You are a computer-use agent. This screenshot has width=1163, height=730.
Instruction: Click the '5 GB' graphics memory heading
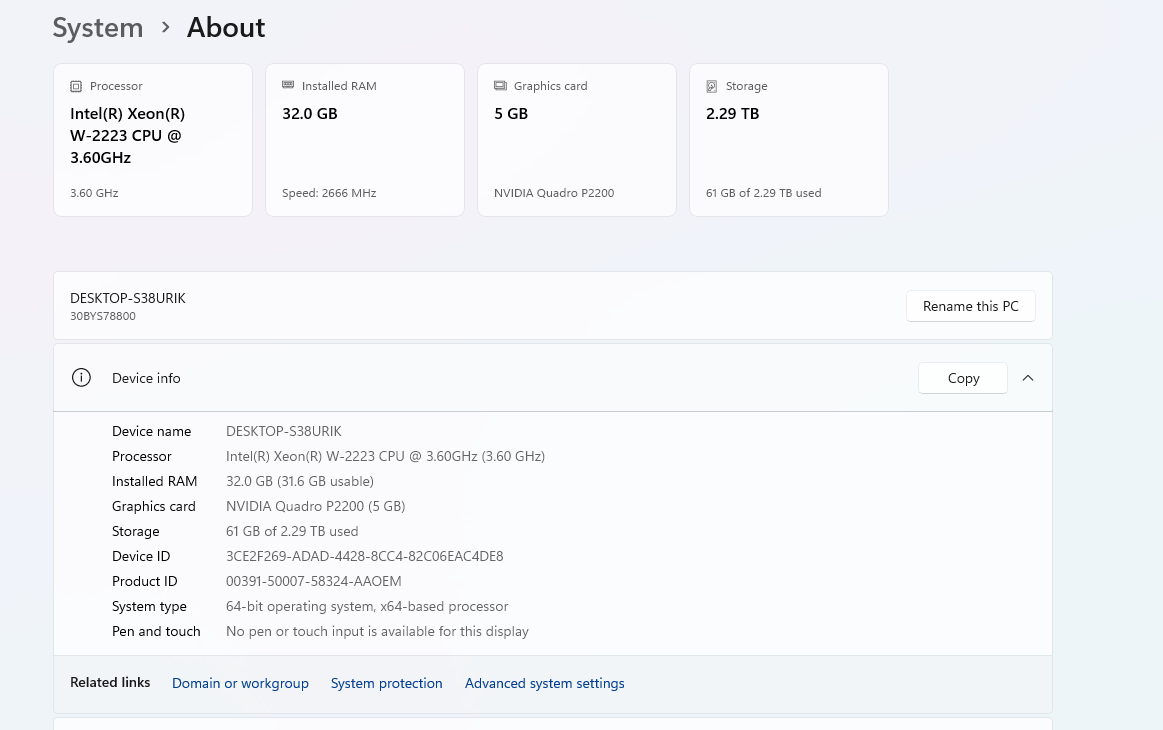coord(511,114)
